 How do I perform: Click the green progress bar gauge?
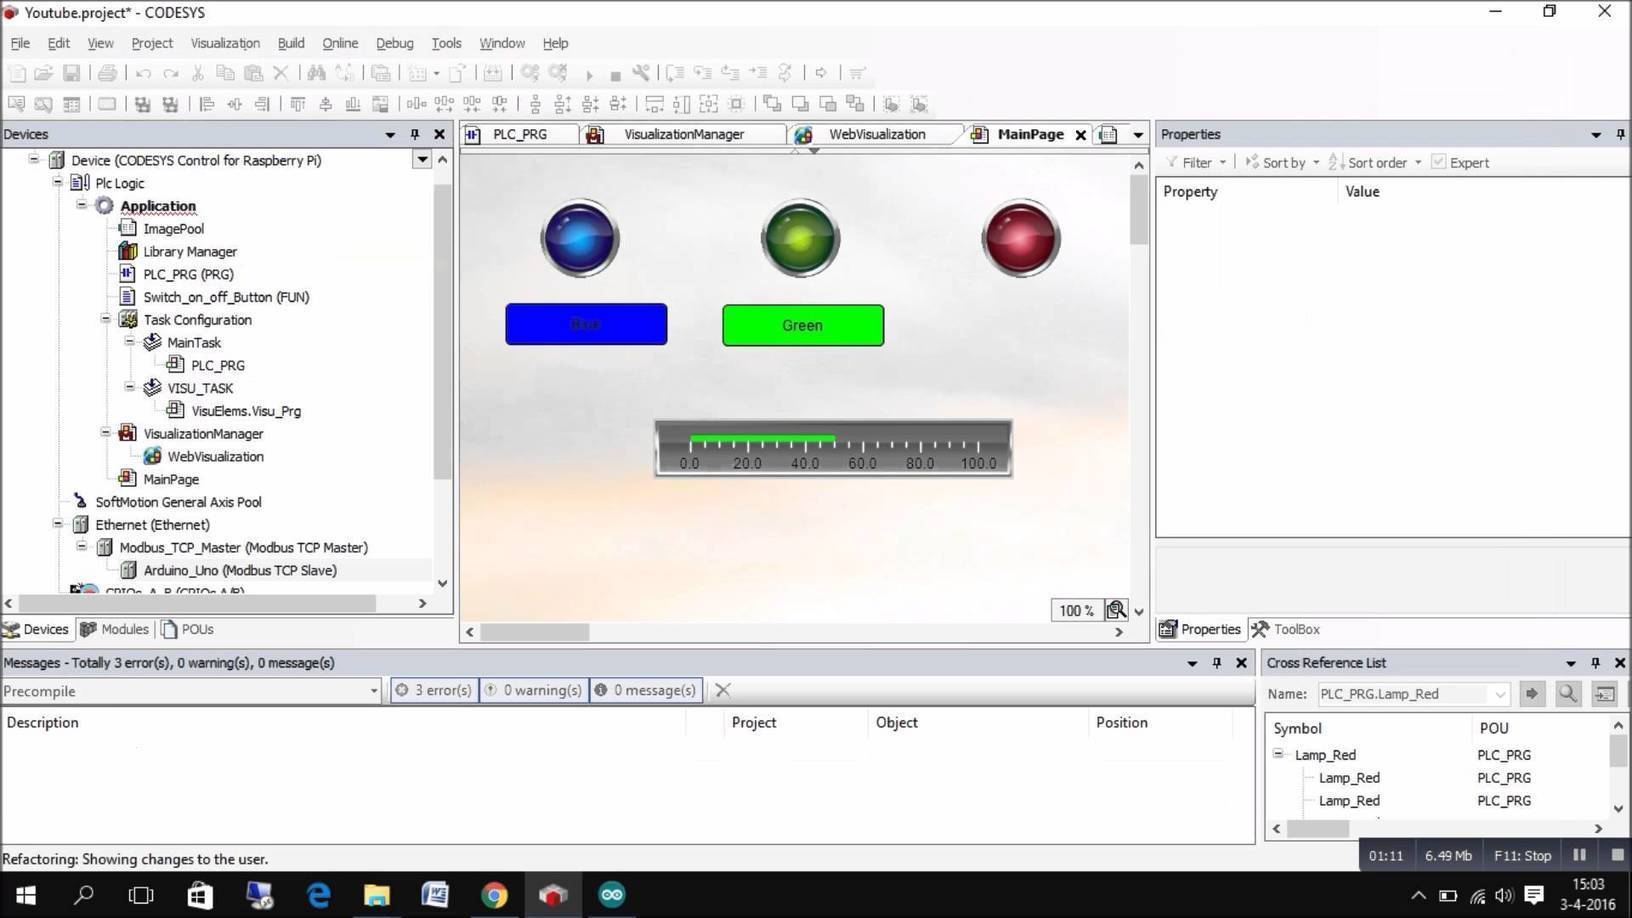point(763,438)
